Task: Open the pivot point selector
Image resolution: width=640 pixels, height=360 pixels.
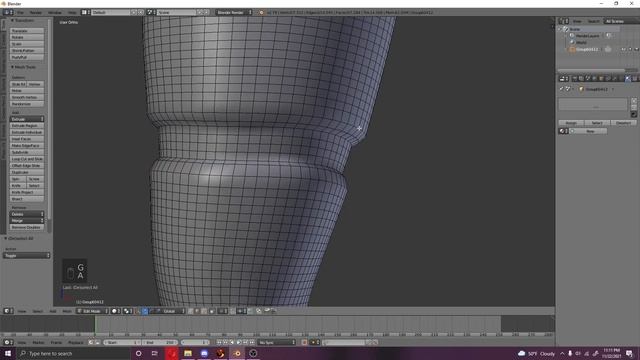Action: pos(128,311)
